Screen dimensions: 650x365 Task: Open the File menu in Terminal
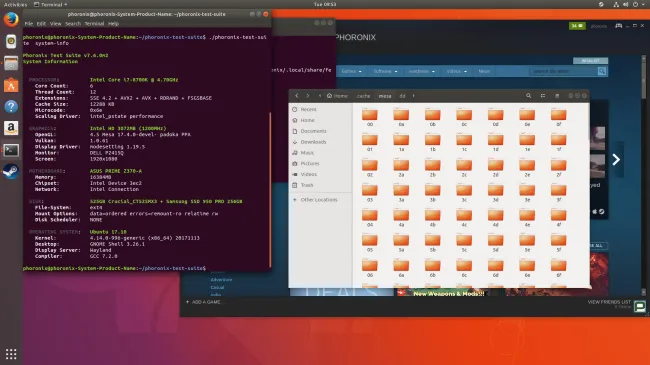click(29, 24)
